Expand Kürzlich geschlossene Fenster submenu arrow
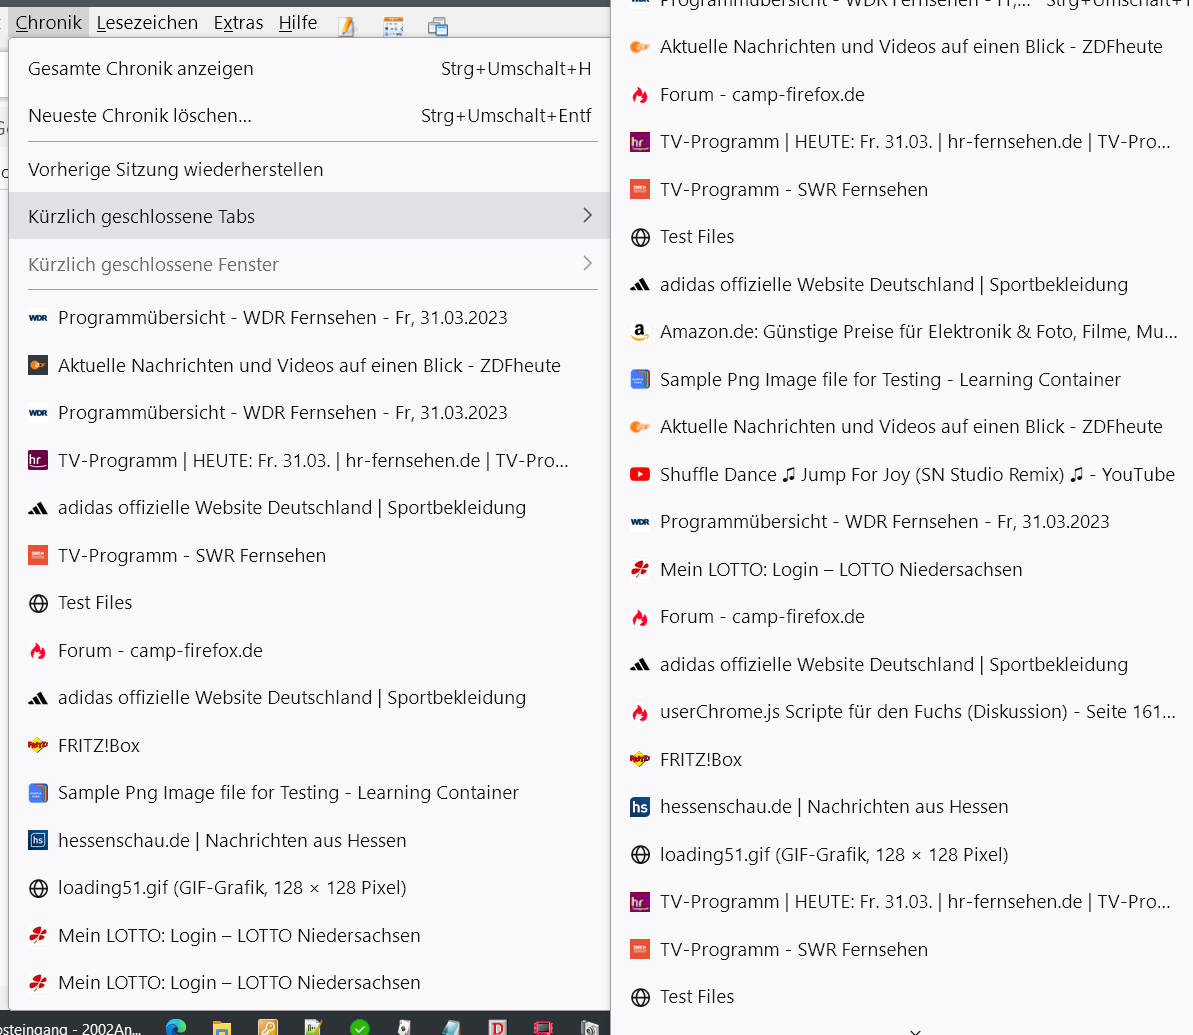The image size is (1193, 1035). click(587, 264)
